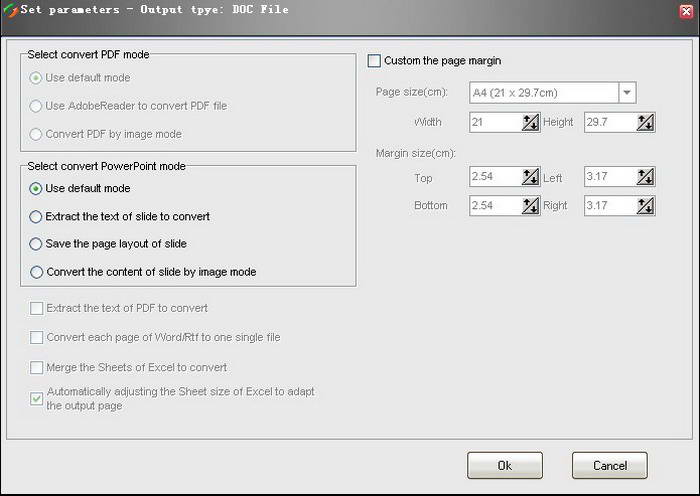Select Extract the text of slide option

pyautogui.click(x=36, y=217)
